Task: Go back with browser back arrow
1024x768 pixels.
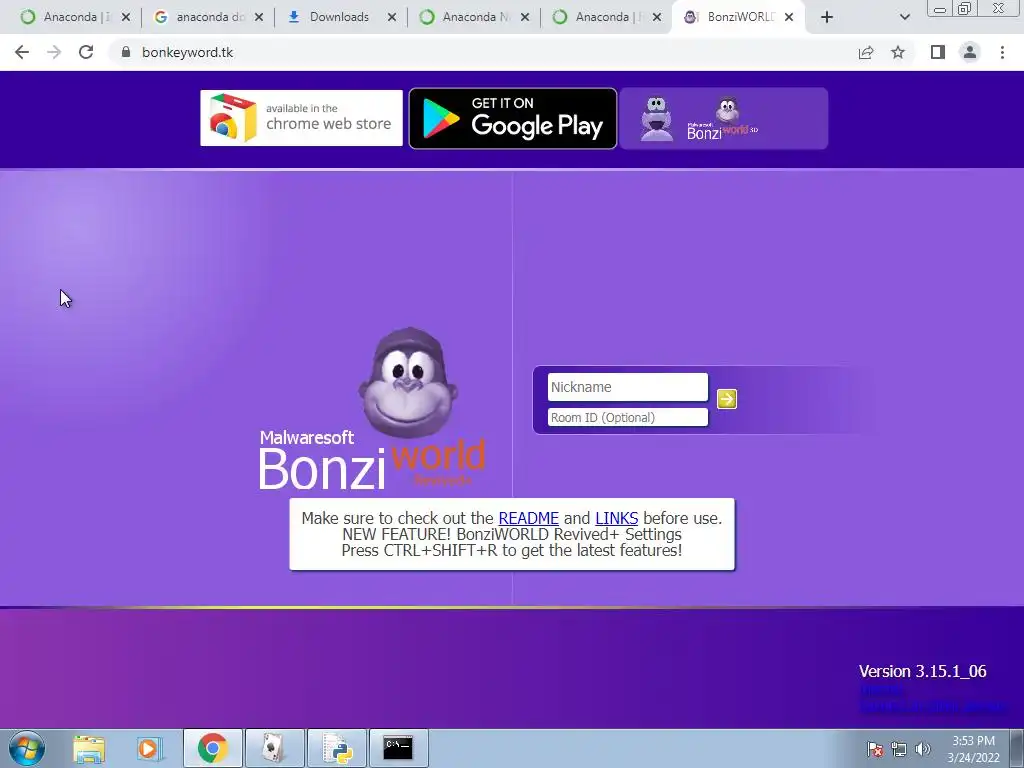Action: [x=22, y=52]
